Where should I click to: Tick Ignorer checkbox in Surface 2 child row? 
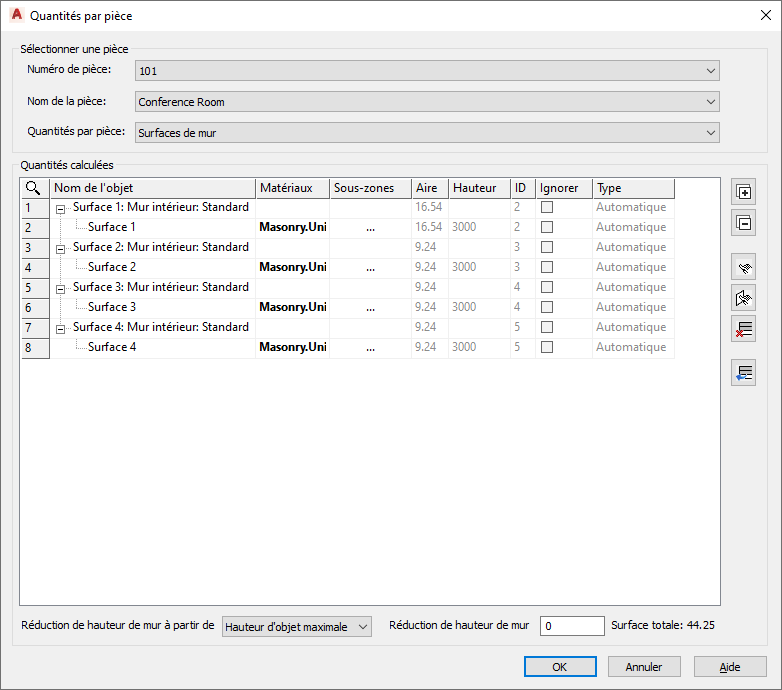547,267
